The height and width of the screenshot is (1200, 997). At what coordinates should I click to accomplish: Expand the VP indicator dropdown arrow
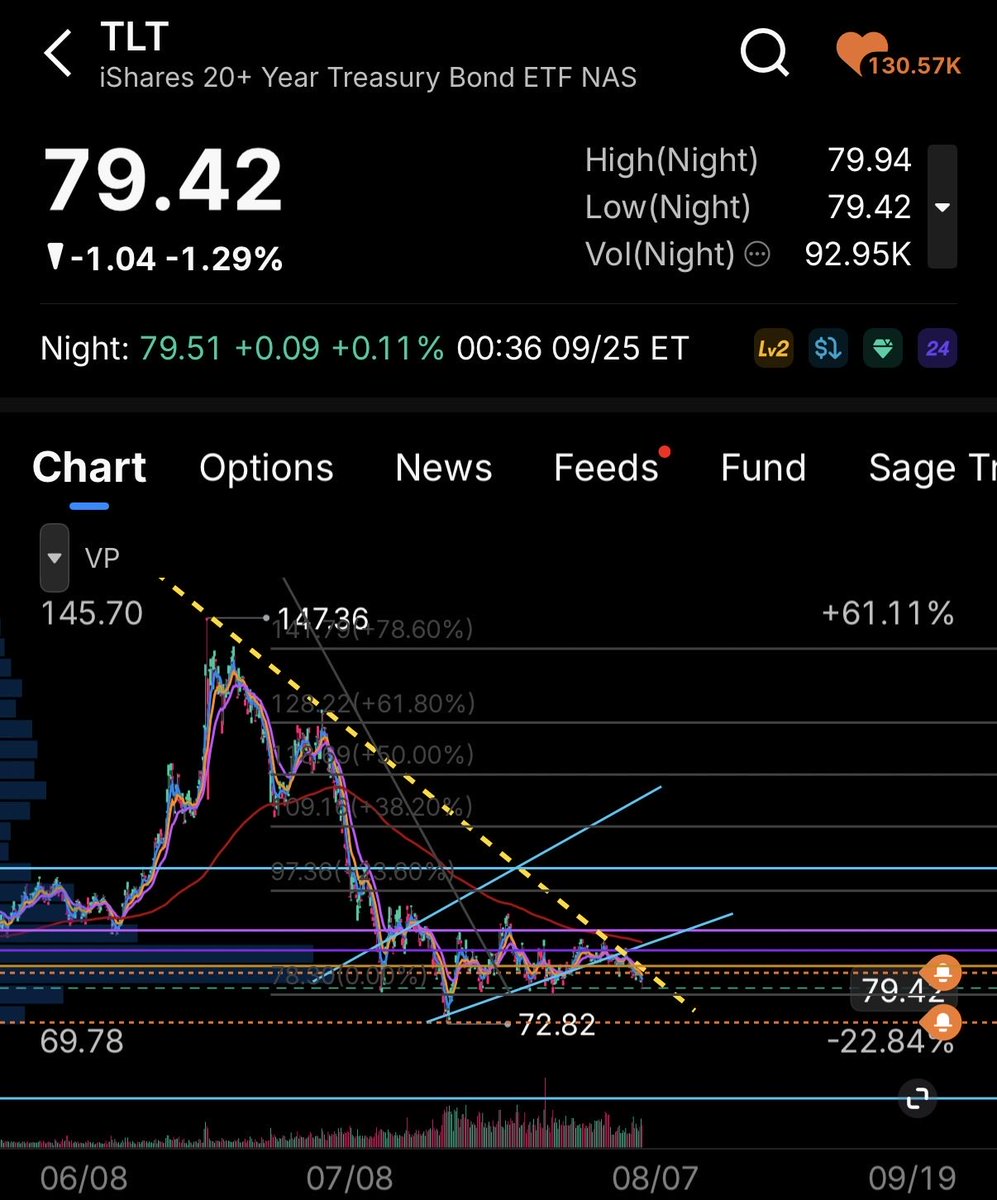tap(54, 557)
